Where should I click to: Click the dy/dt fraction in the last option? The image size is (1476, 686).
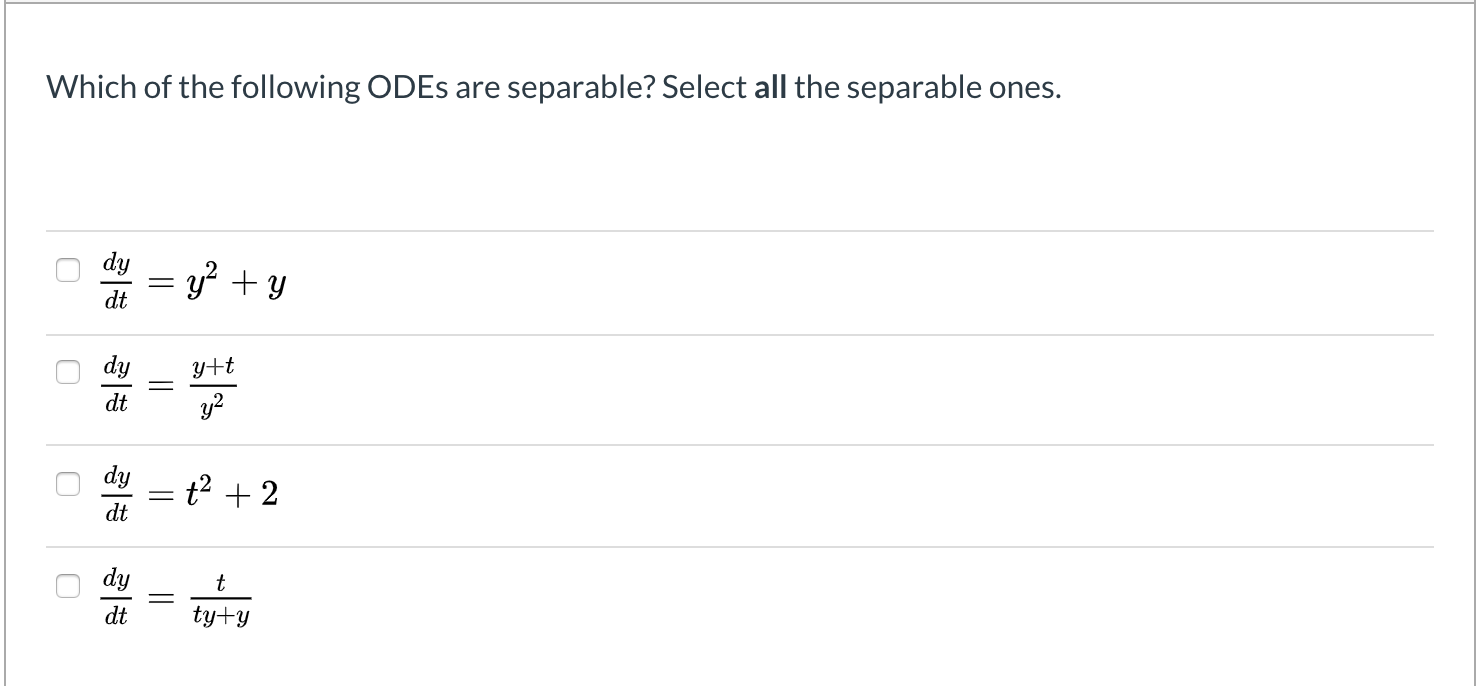point(114,598)
